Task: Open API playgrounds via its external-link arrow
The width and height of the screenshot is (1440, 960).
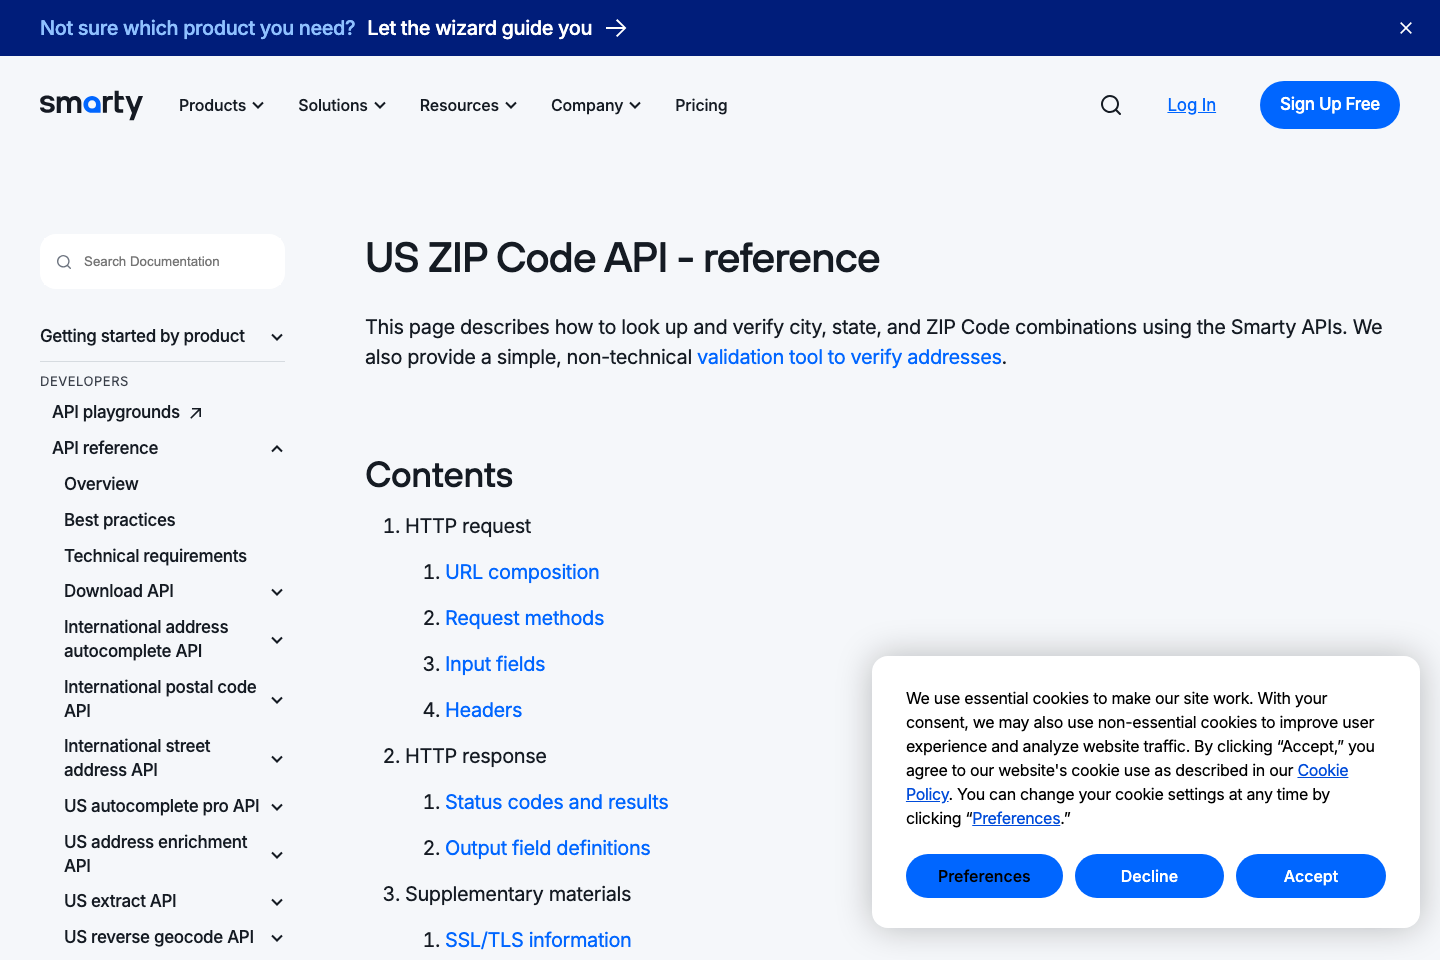Action: click(x=196, y=411)
